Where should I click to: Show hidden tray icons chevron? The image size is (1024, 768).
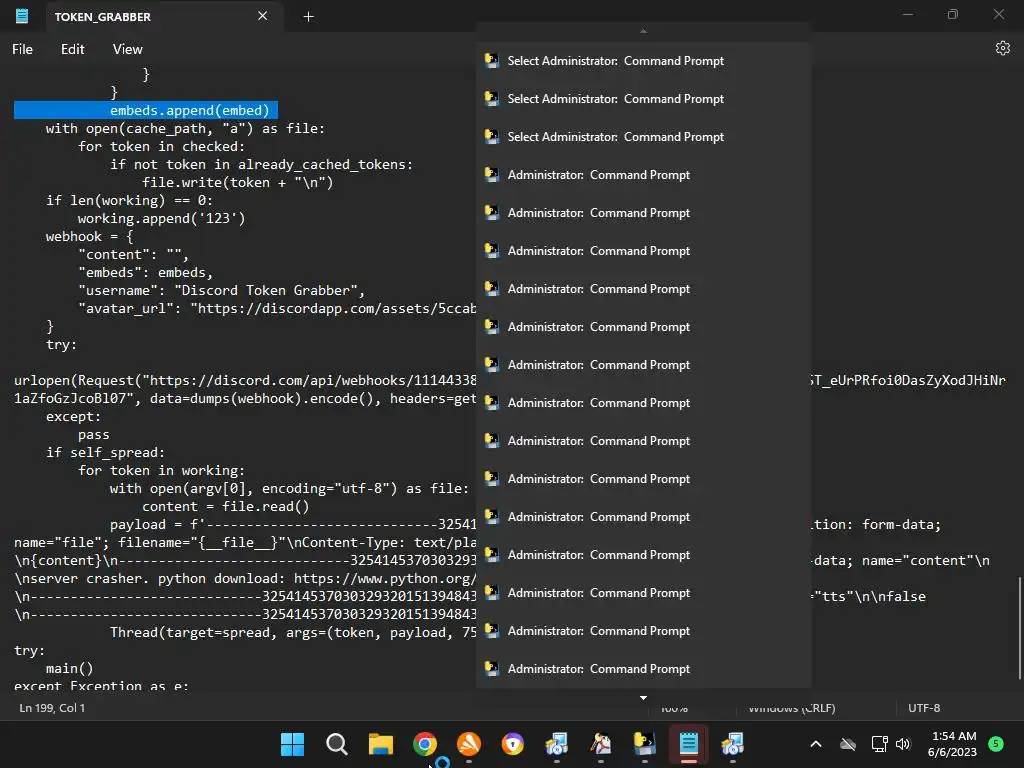816,744
